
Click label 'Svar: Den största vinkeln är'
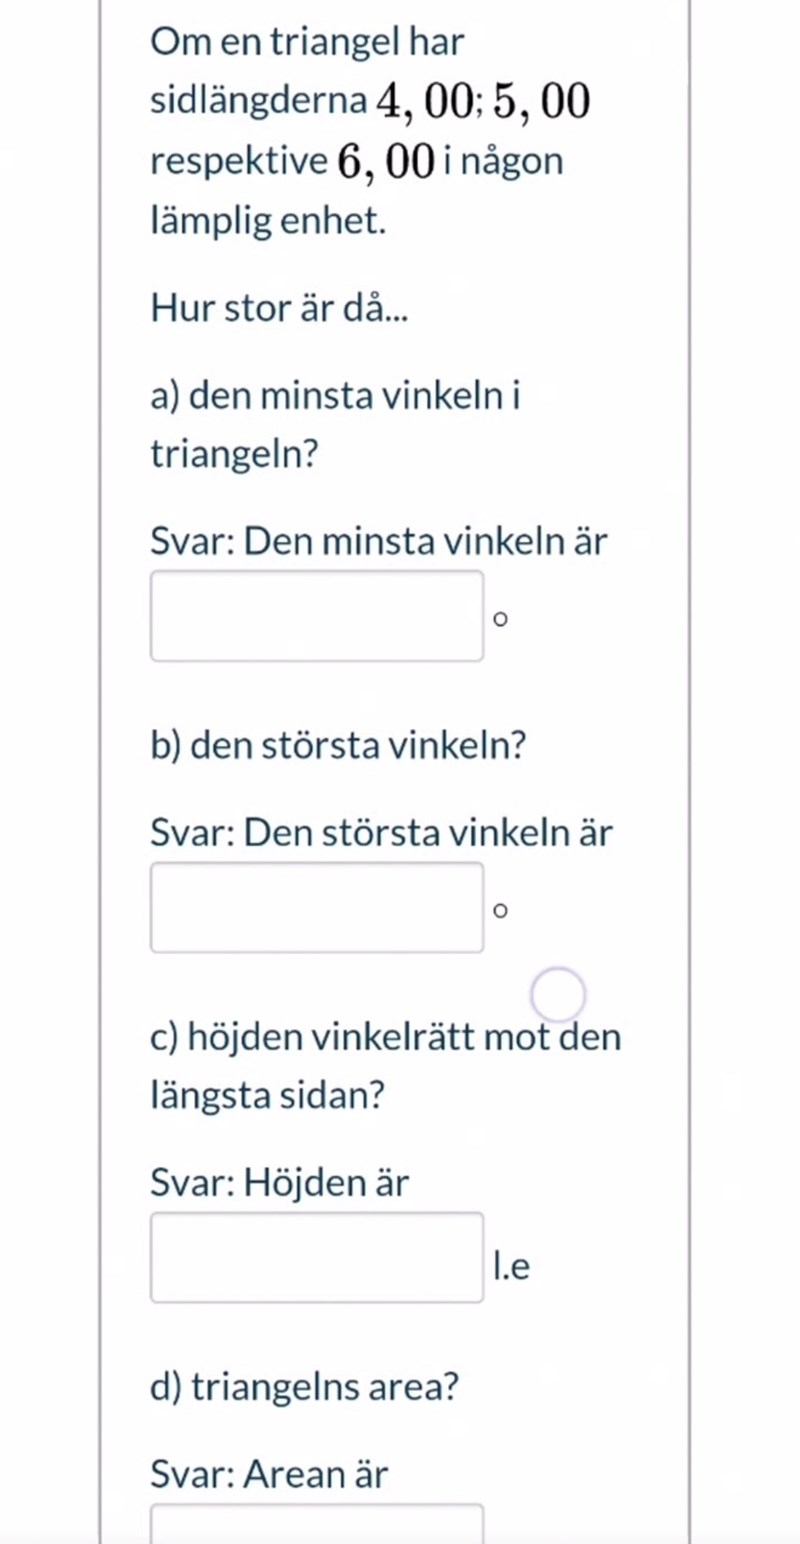(381, 832)
